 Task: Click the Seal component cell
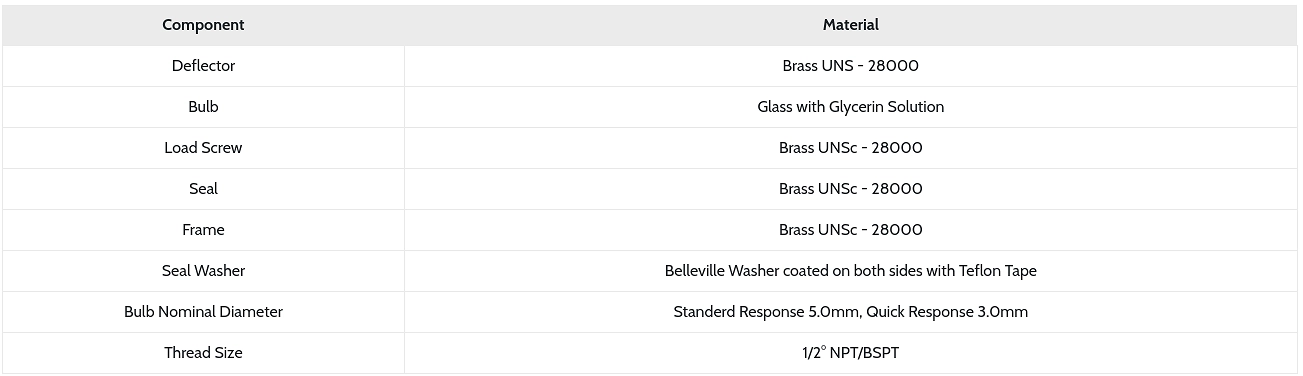click(203, 189)
